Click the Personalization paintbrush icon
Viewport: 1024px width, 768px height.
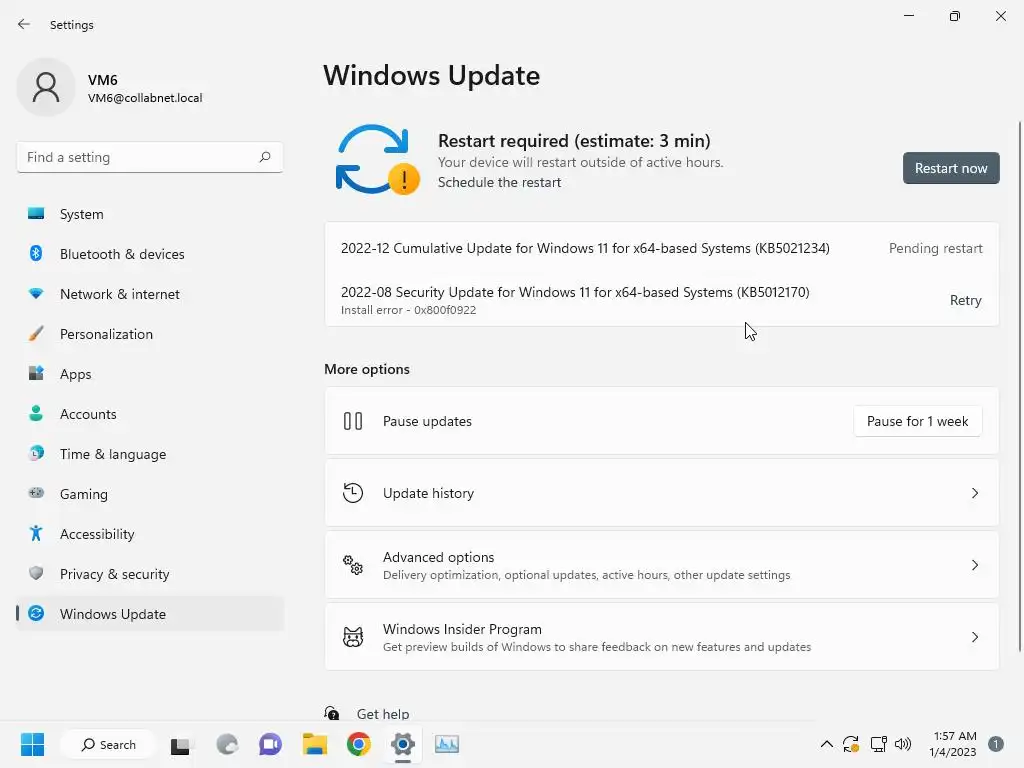coord(36,334)
